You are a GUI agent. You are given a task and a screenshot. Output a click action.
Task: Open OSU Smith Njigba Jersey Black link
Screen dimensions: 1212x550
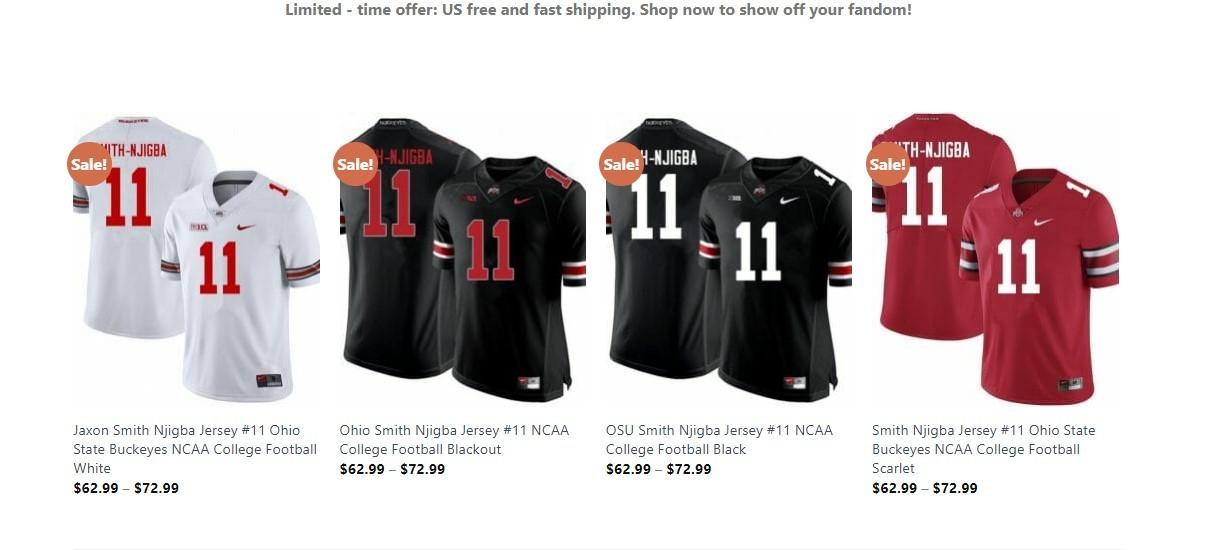pos(719,440)
